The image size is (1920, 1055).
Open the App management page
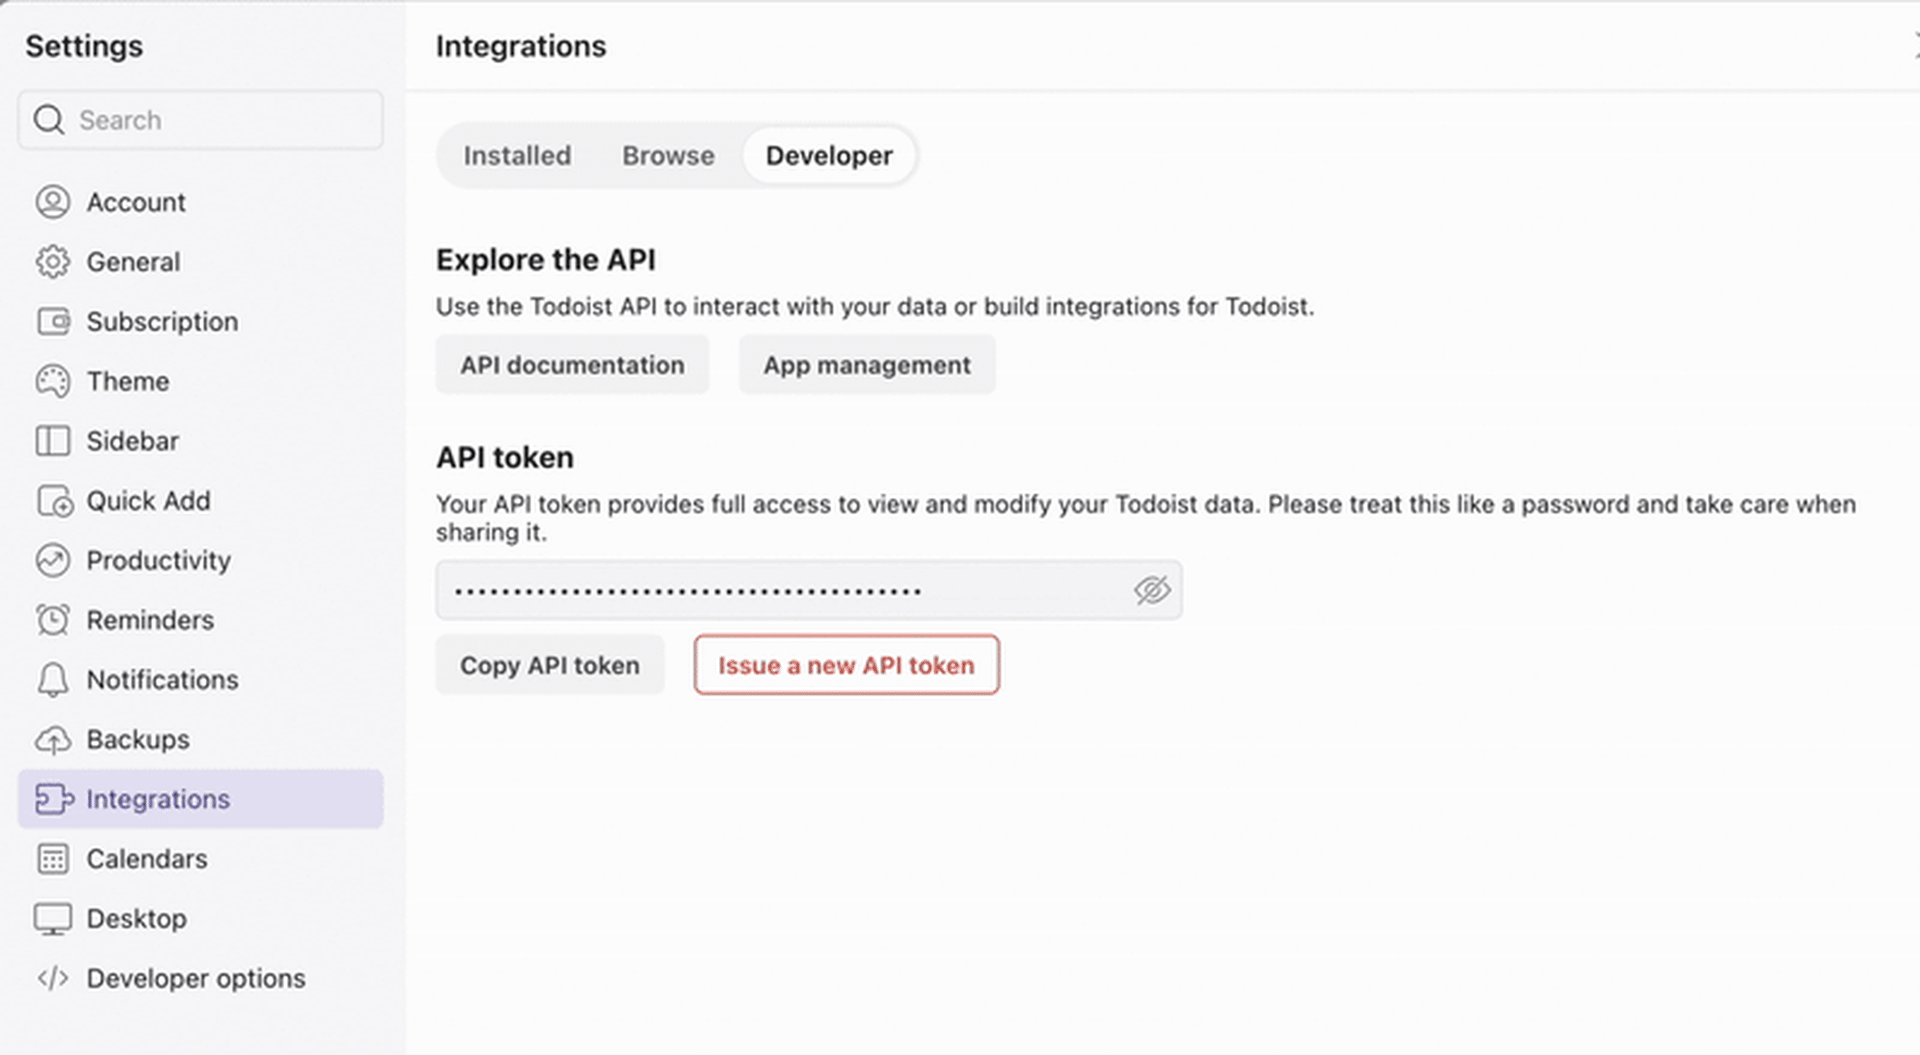coord(866,364)
